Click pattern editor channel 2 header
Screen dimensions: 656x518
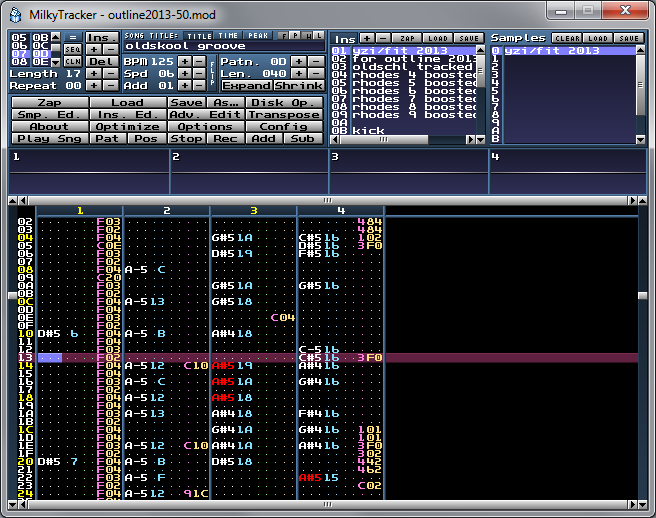(167, 210)
